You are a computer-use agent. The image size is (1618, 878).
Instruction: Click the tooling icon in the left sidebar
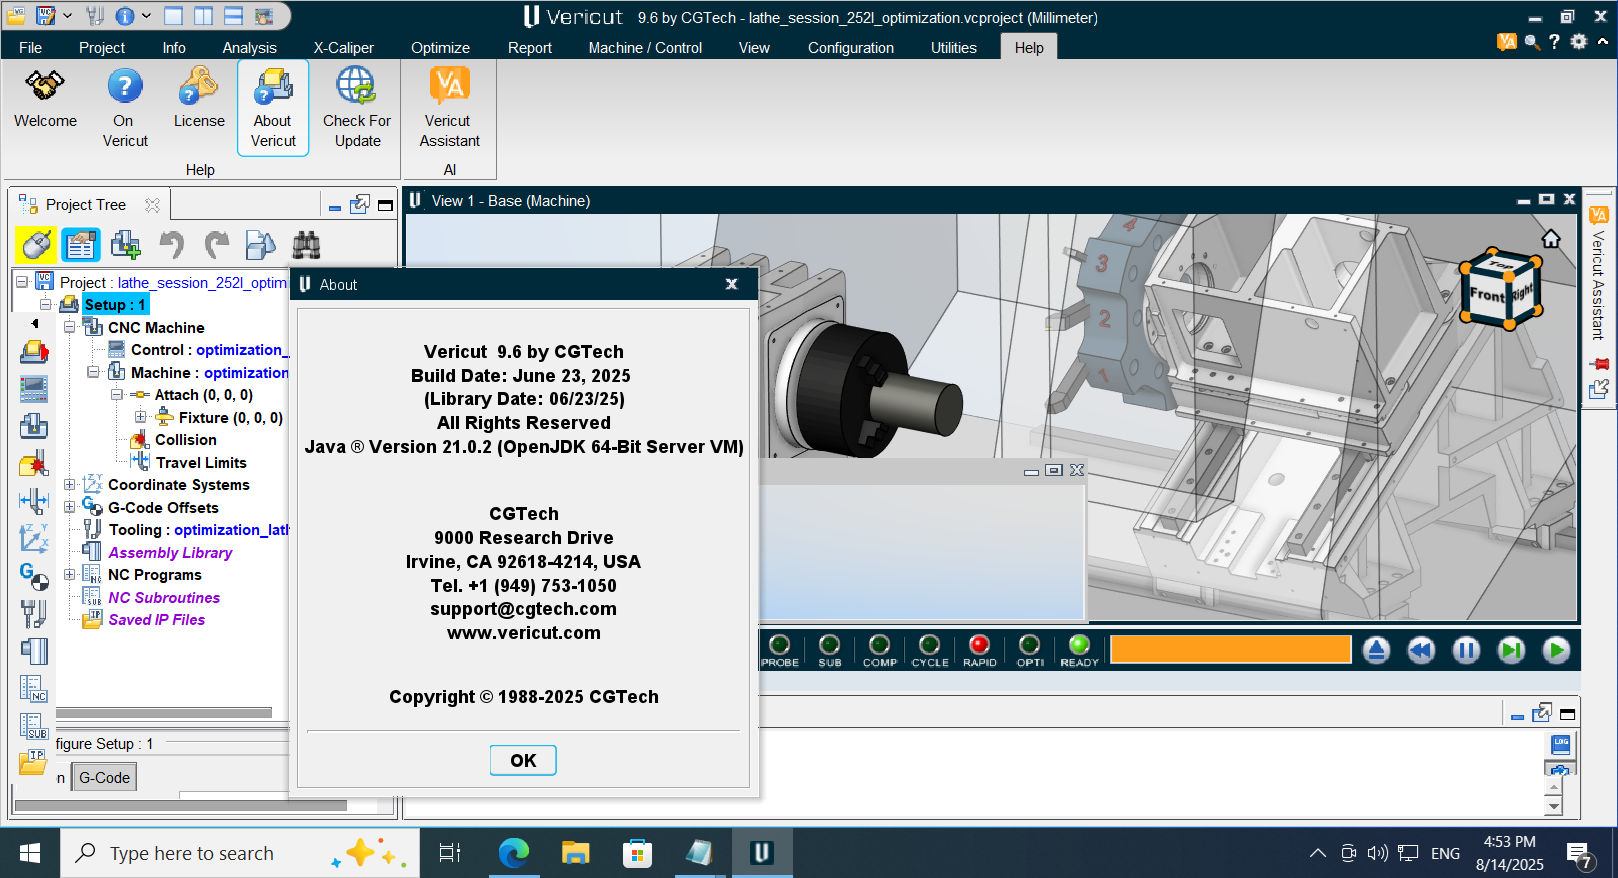tap(33, 612)
